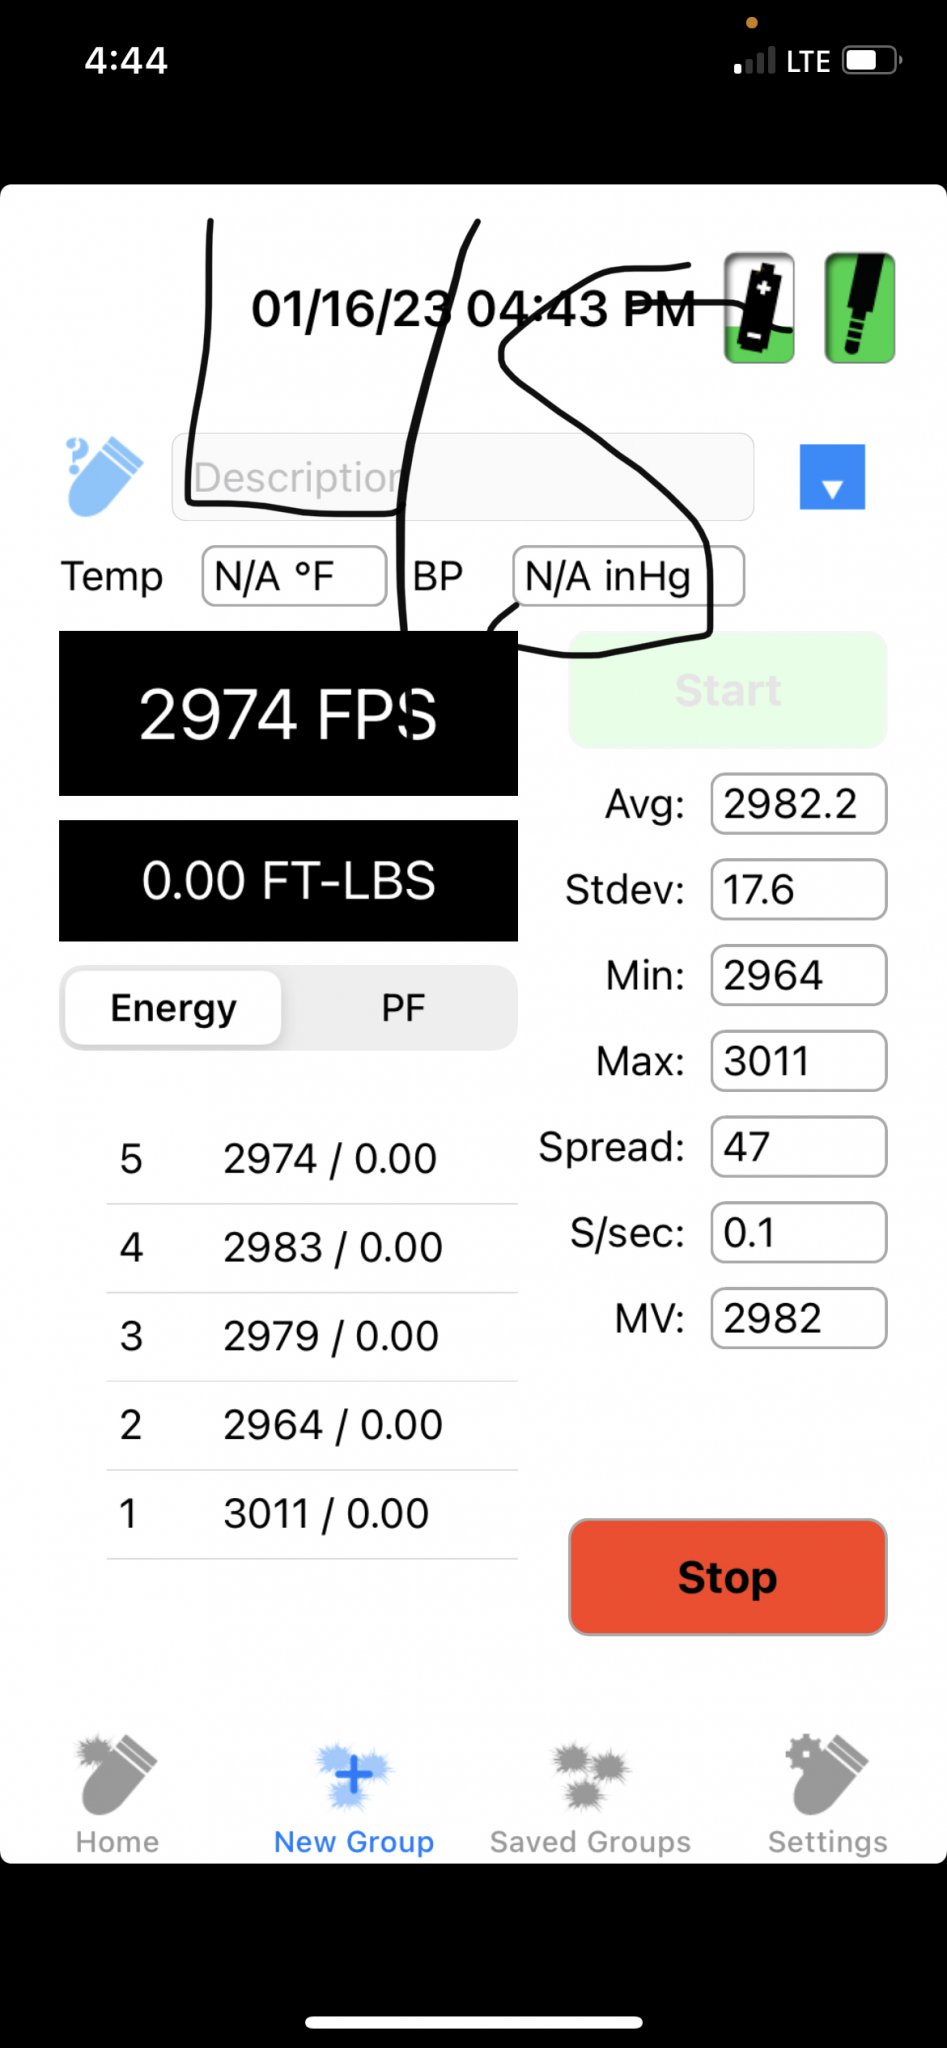
Task: Tap the Description text field
Action: [x=462, y=477]
